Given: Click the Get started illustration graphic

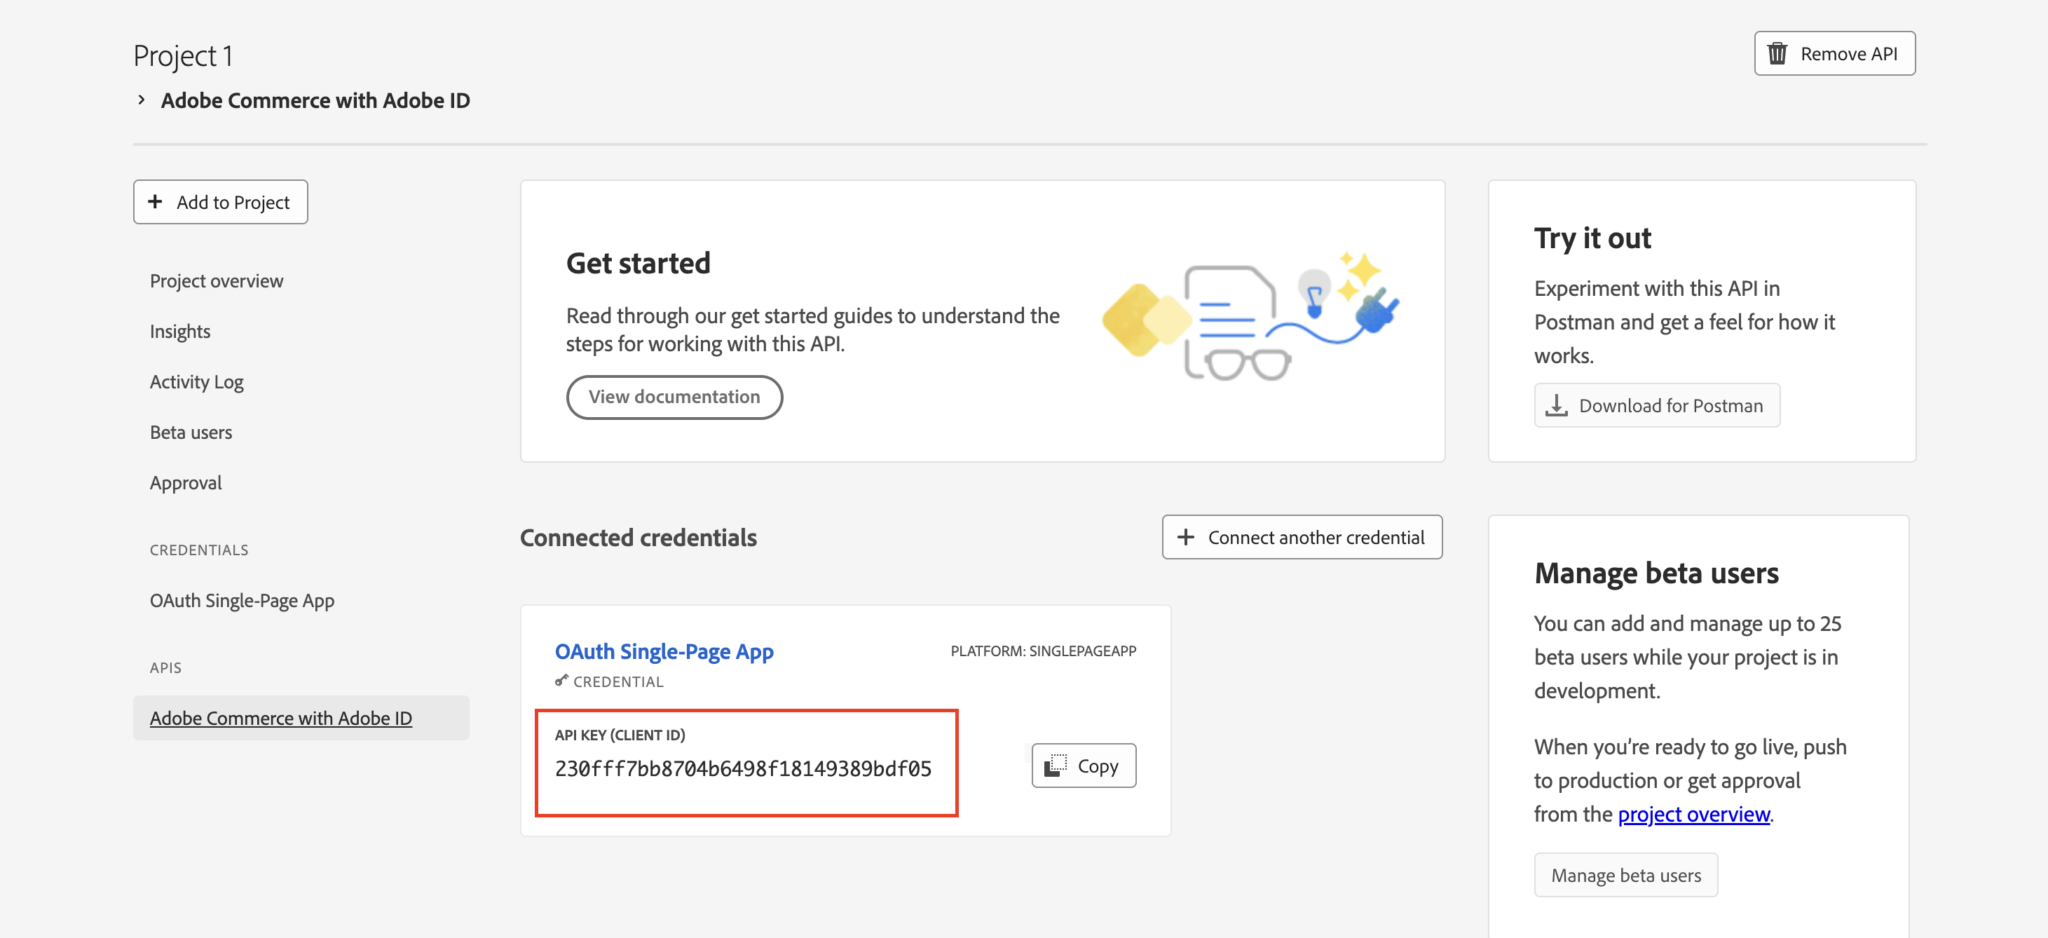Looking at the screenshot, I should point(1250,317).
